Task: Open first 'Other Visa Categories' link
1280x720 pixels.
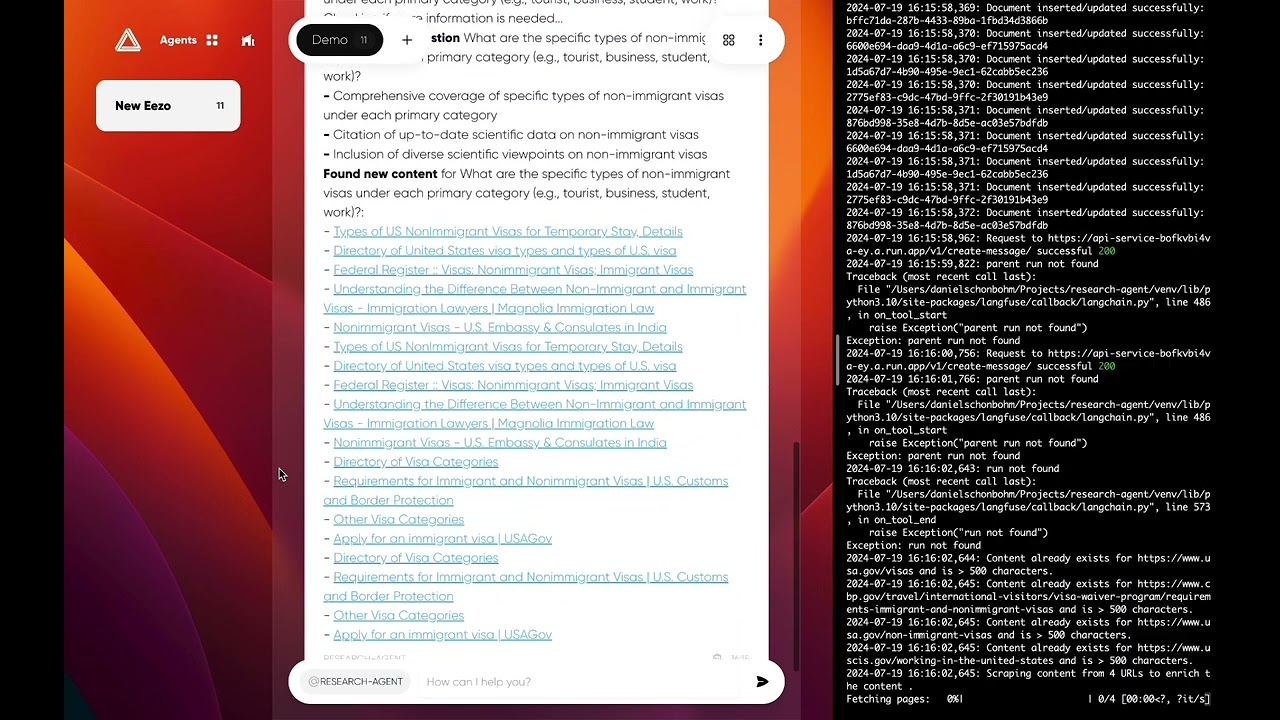Action: tap(399, 520)
